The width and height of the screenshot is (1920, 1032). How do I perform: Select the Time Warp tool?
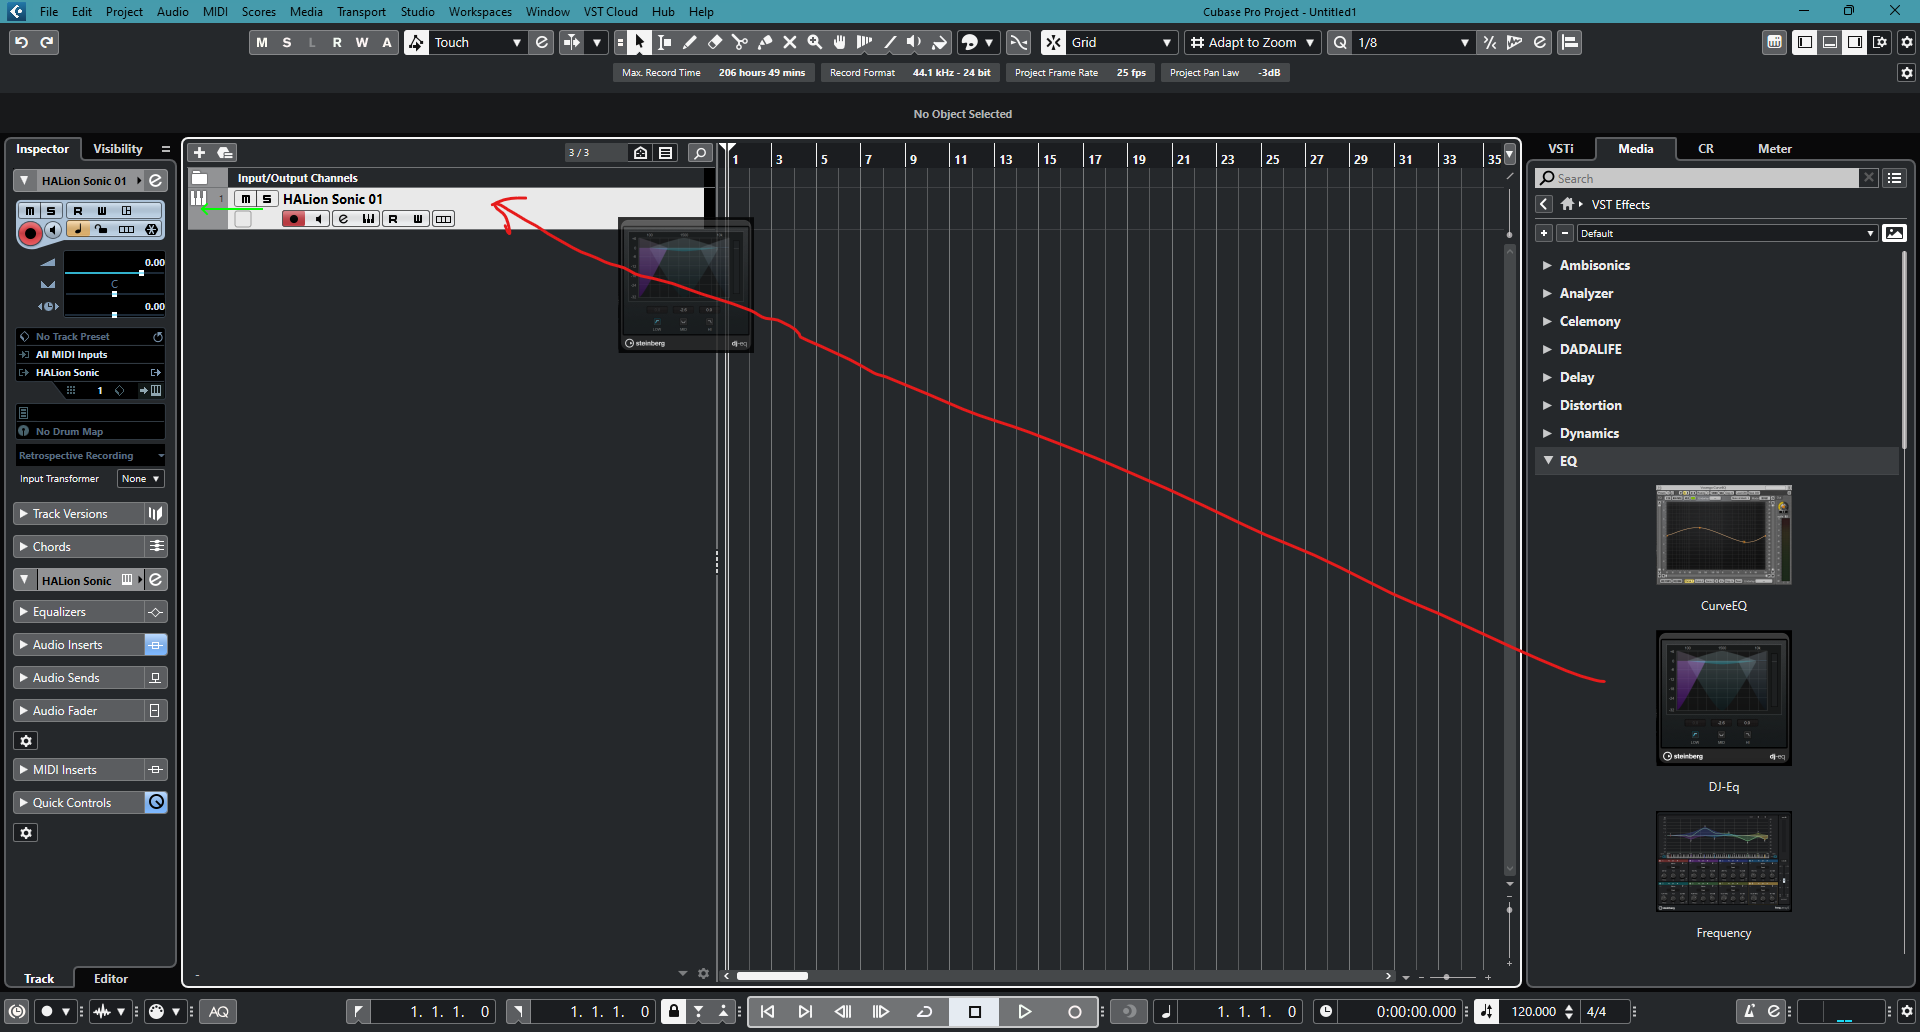(x=865, y=42)
